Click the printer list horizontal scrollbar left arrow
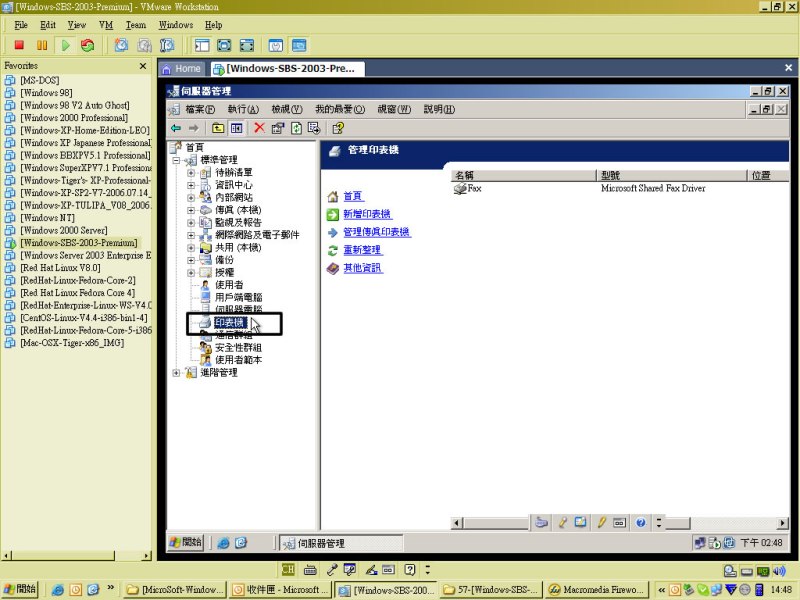This screenshot has width=800, height=600. click(457, 523)
